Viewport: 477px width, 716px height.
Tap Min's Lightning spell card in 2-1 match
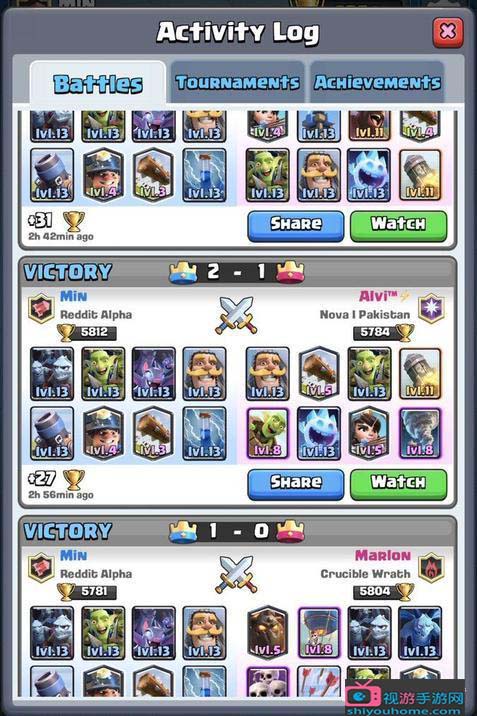tap(204, 433)
